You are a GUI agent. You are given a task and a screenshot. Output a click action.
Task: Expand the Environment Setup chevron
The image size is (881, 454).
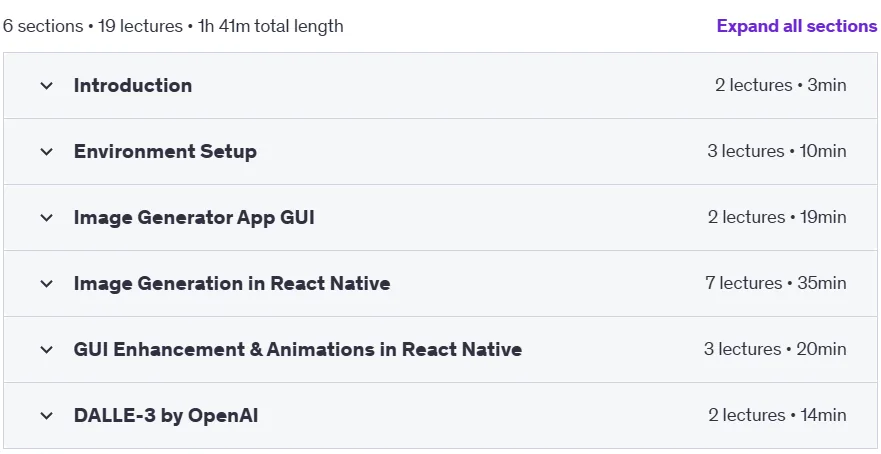tap(47, 152)
